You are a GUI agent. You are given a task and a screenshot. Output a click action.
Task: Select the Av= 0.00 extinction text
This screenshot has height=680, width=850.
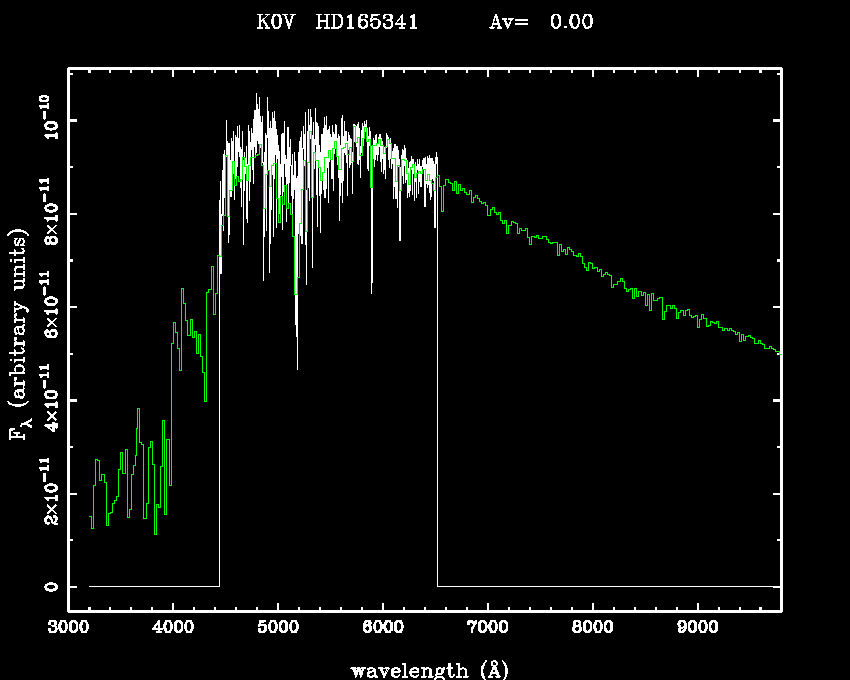click(540, 22)
